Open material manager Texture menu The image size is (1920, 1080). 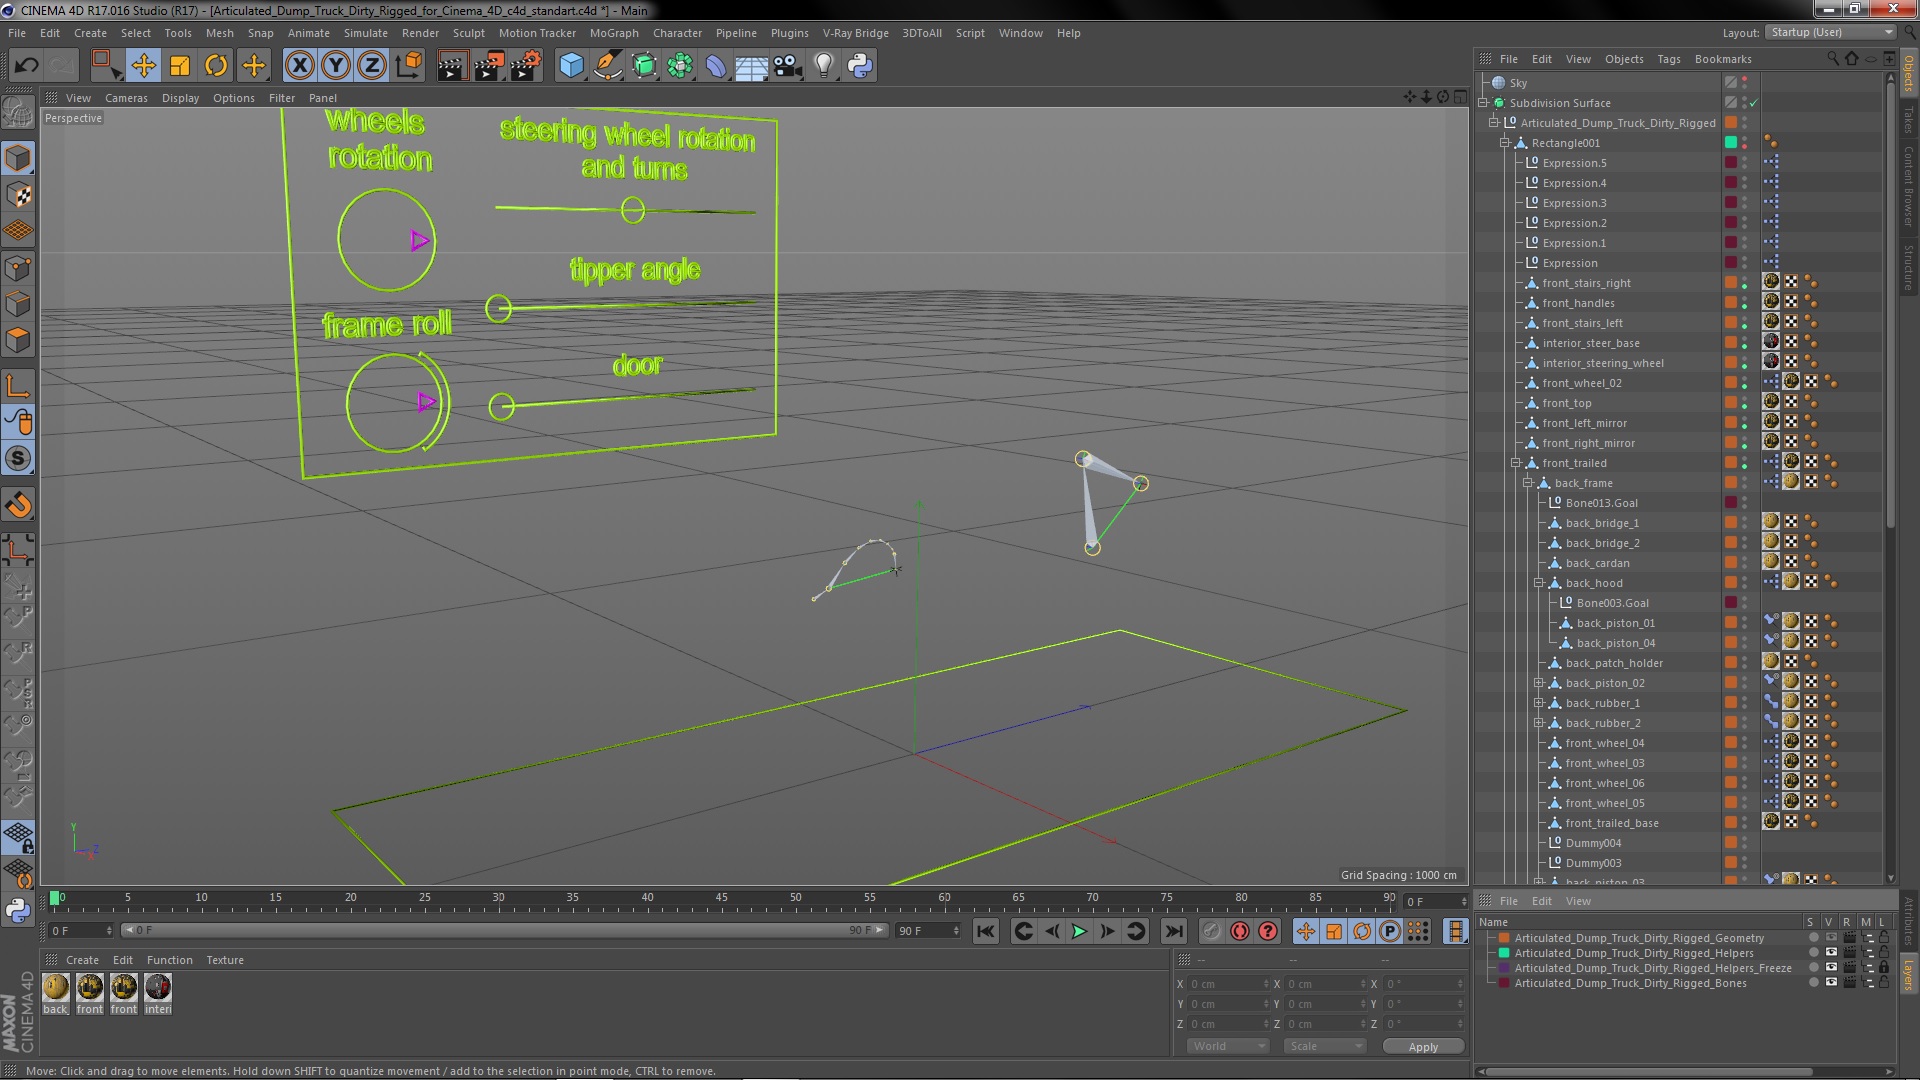(225, 960)
